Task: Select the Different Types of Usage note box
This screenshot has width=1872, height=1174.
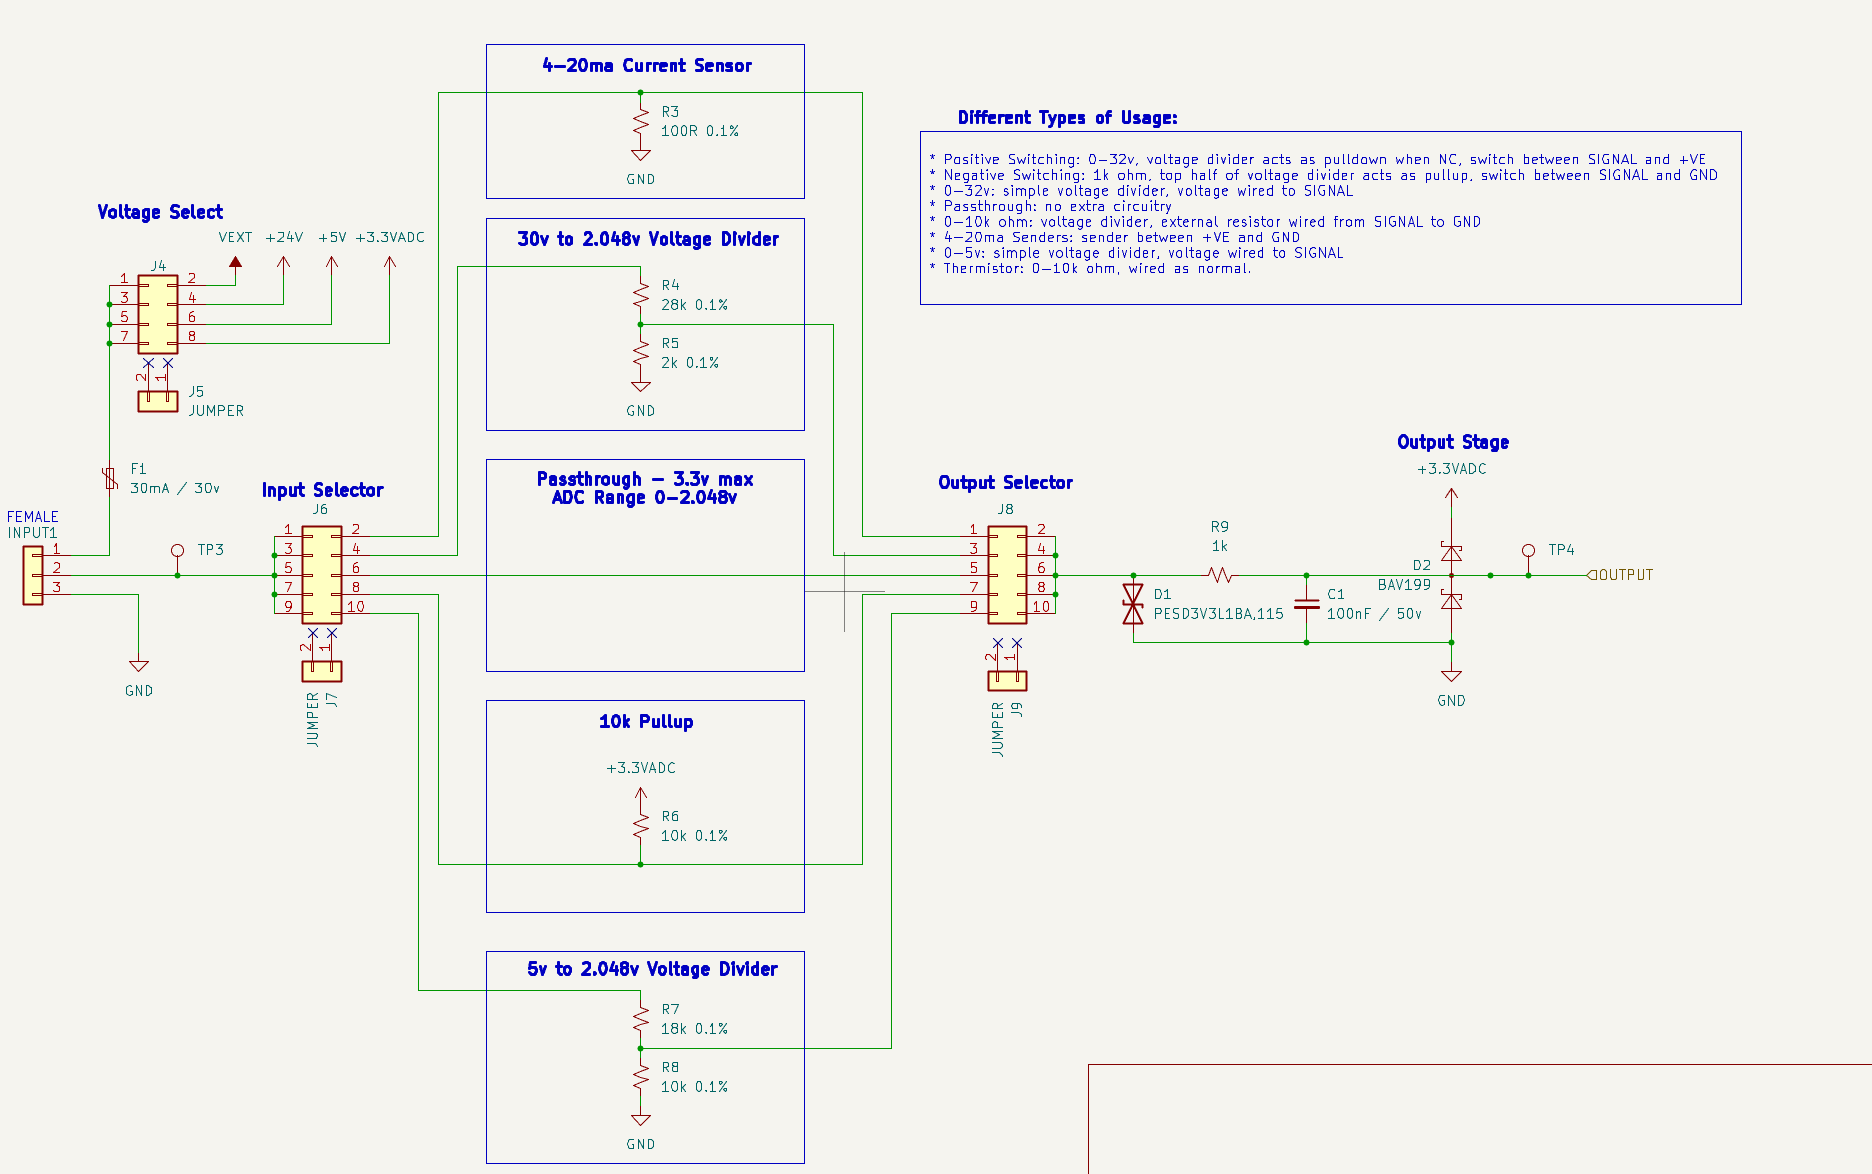Action: pyautogui.click(x=1330, y=215)
